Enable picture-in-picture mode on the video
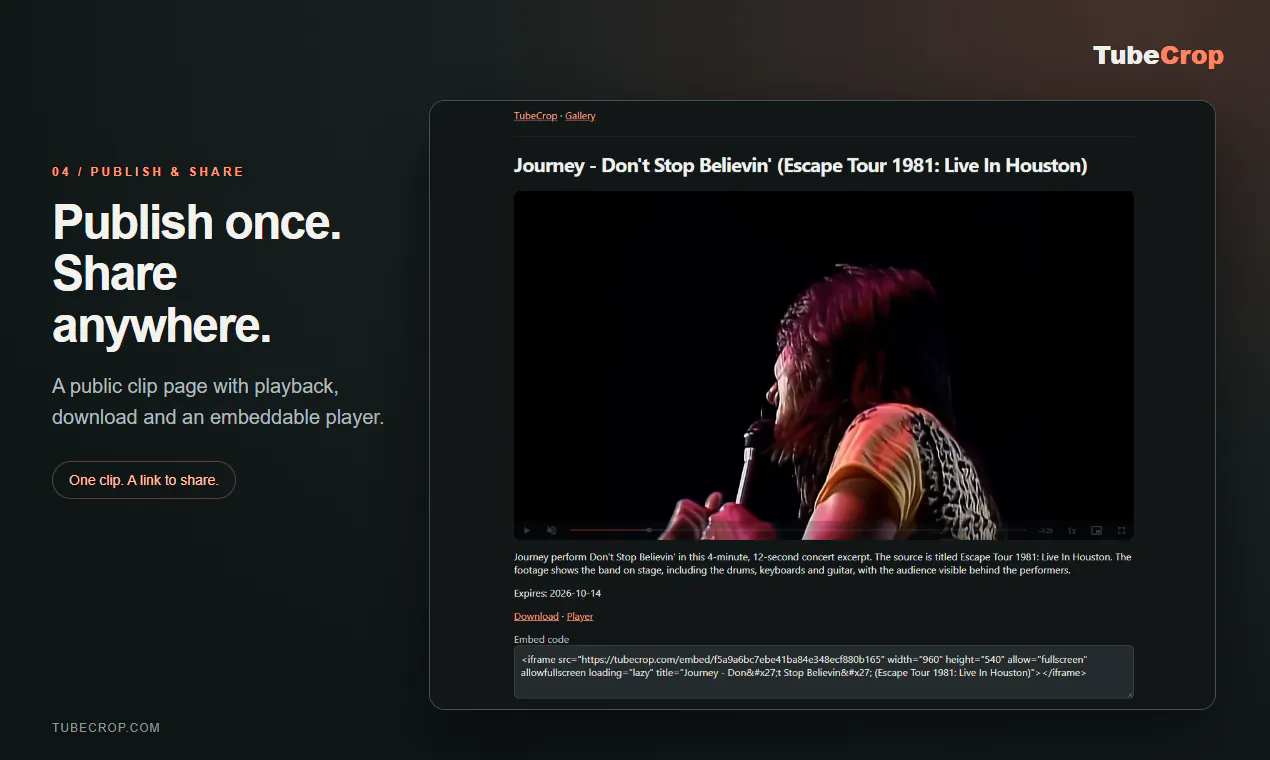This screenshot has height=760, width=1270. pyautogui.click(x=1097, y=530)
